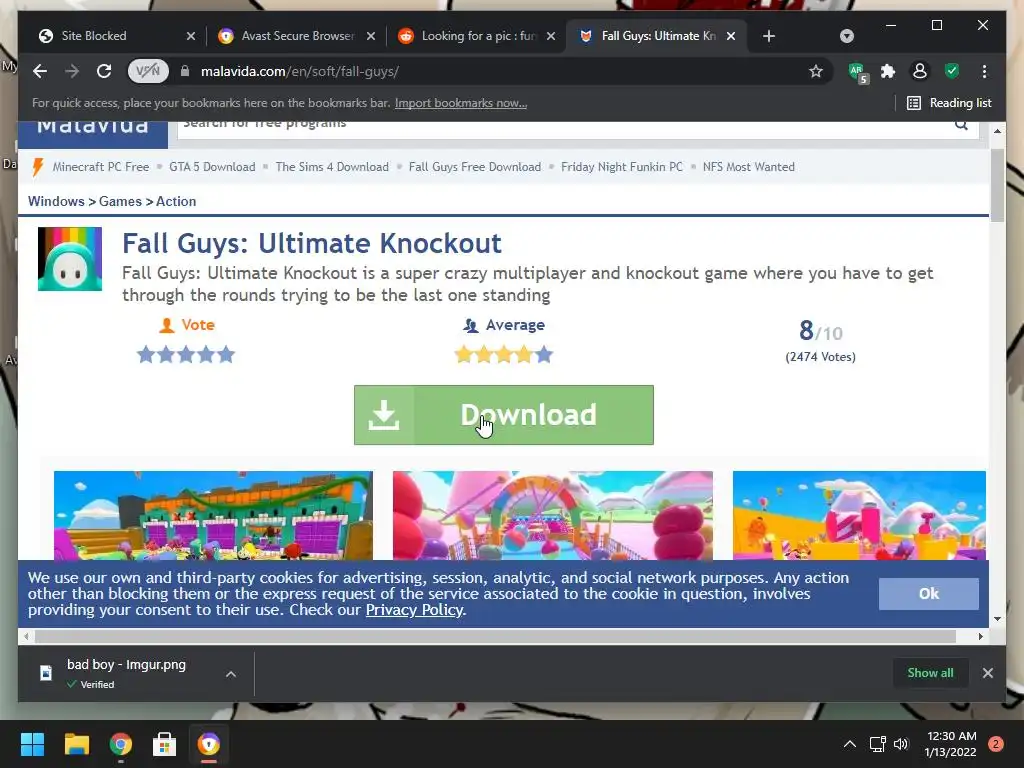
Task: Go back to the previous page
Action: point(40,71)
